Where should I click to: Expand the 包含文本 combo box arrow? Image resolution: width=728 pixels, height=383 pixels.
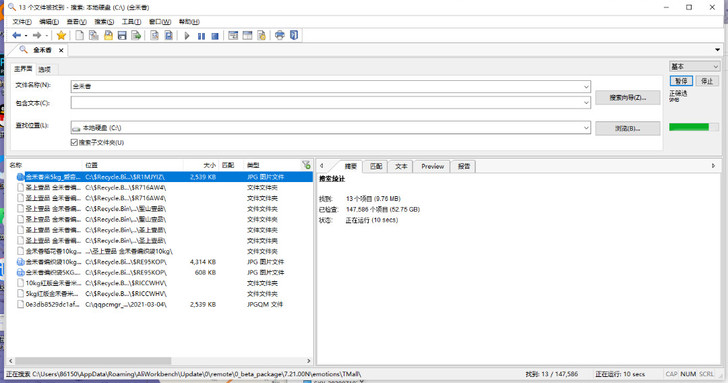click(586, 103)
